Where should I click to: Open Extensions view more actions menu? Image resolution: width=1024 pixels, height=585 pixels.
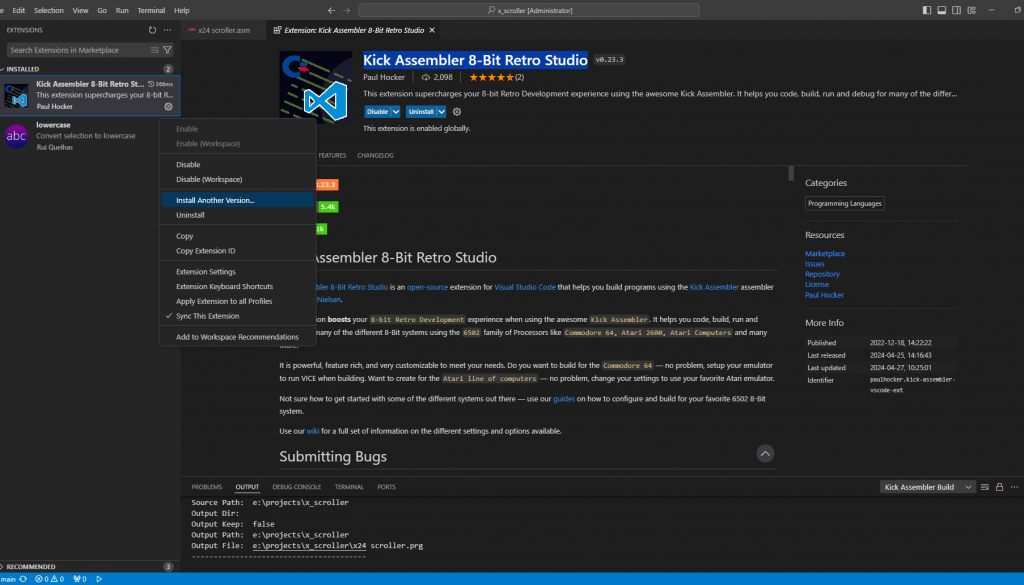(x=167, y=30)
